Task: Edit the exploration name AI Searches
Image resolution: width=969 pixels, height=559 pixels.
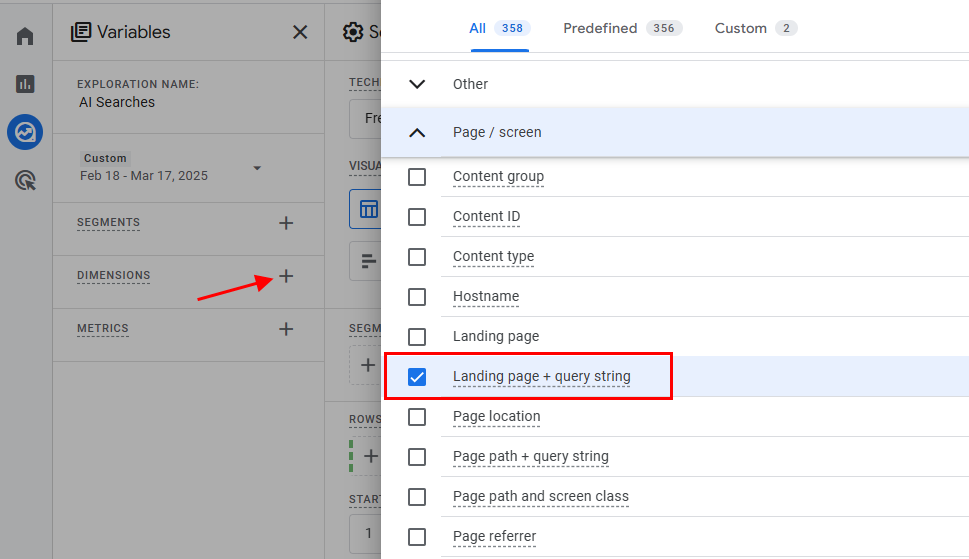Action: [117, 102]
